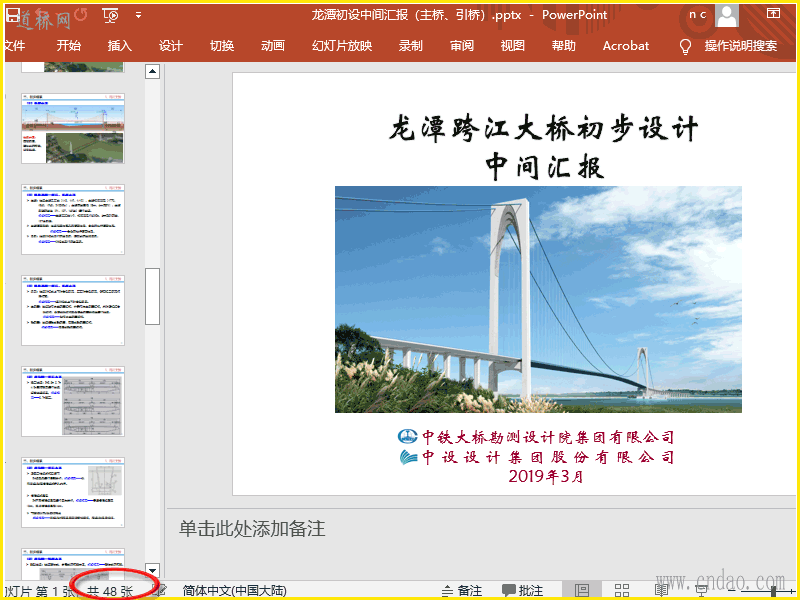This screenshot has width=800, height=600.
Task: Click the zoom slider handle
Action: pos(773,591)
